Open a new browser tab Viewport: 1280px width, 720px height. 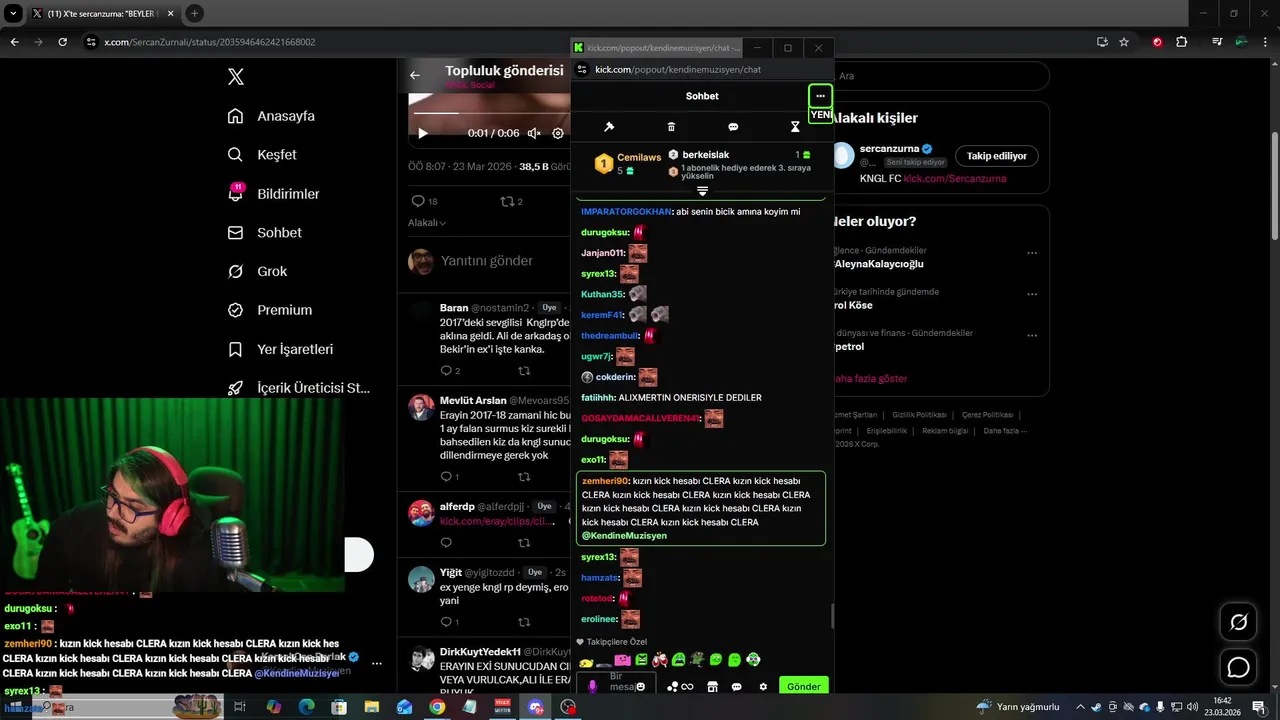click(194, 14)
